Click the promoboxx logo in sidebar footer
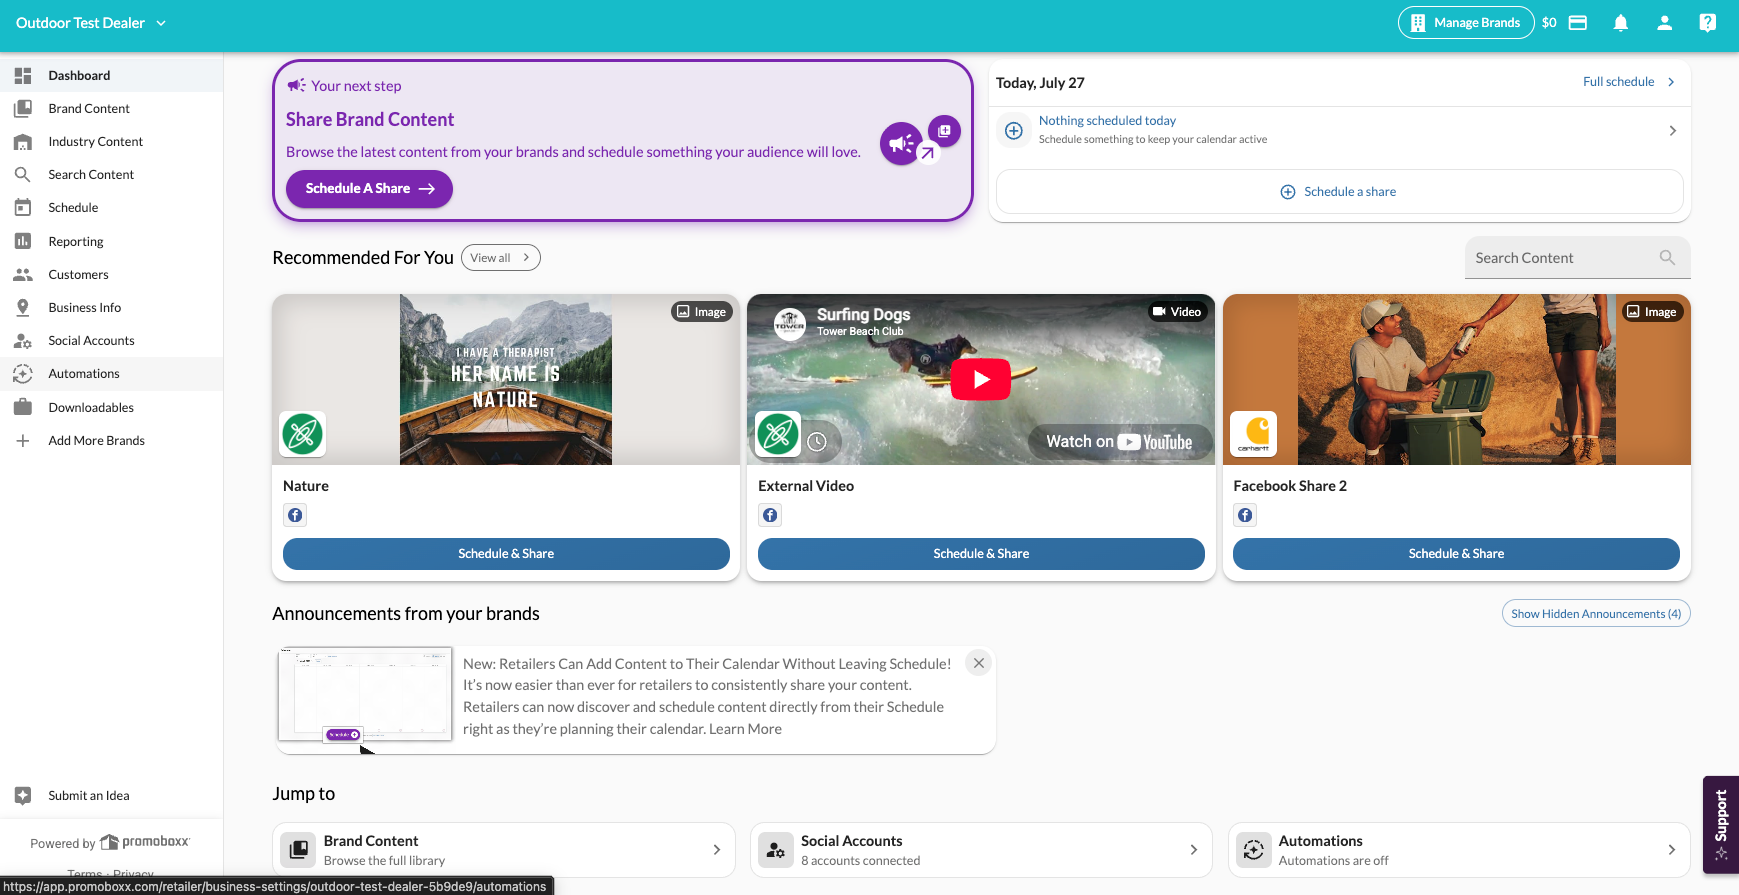The height and width of the screenshot is (895, 1739). pyautogui.click(x=145, y=842)
